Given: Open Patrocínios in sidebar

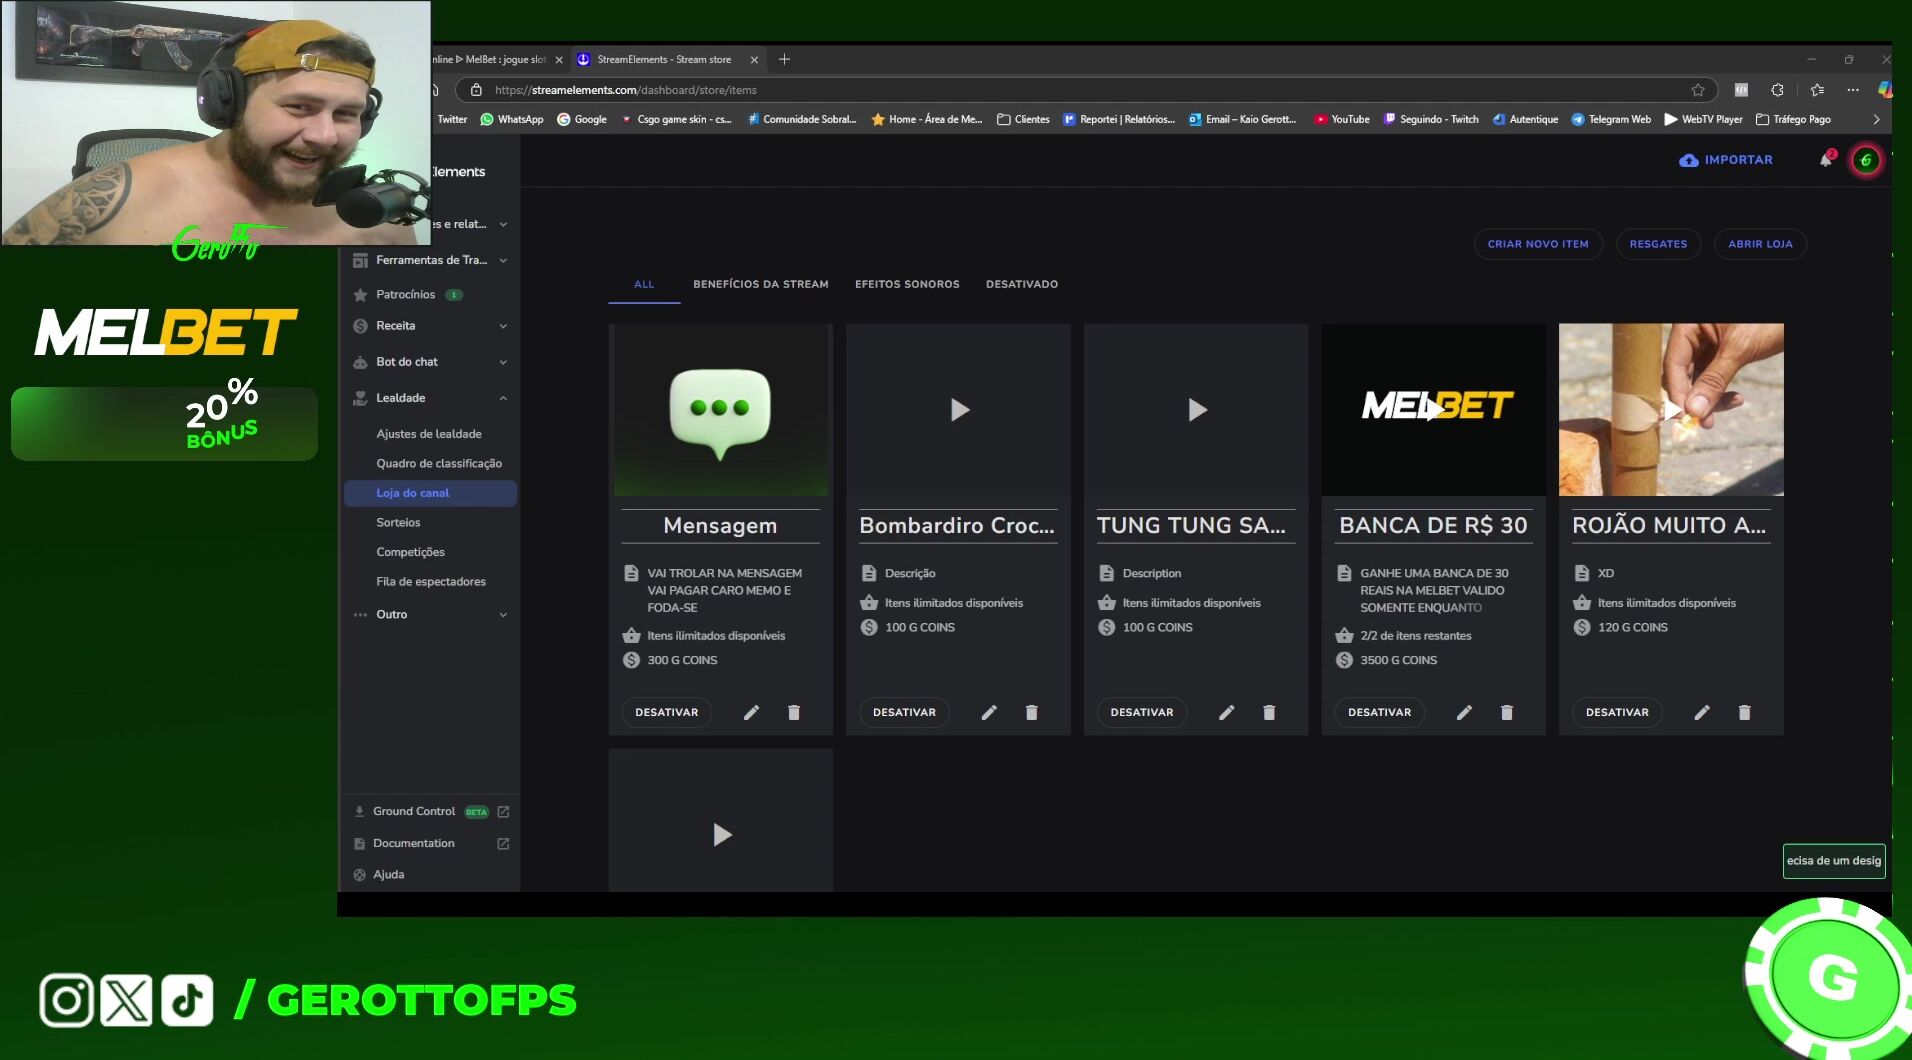Looking at the screenshot, I should tap(405, 295).
